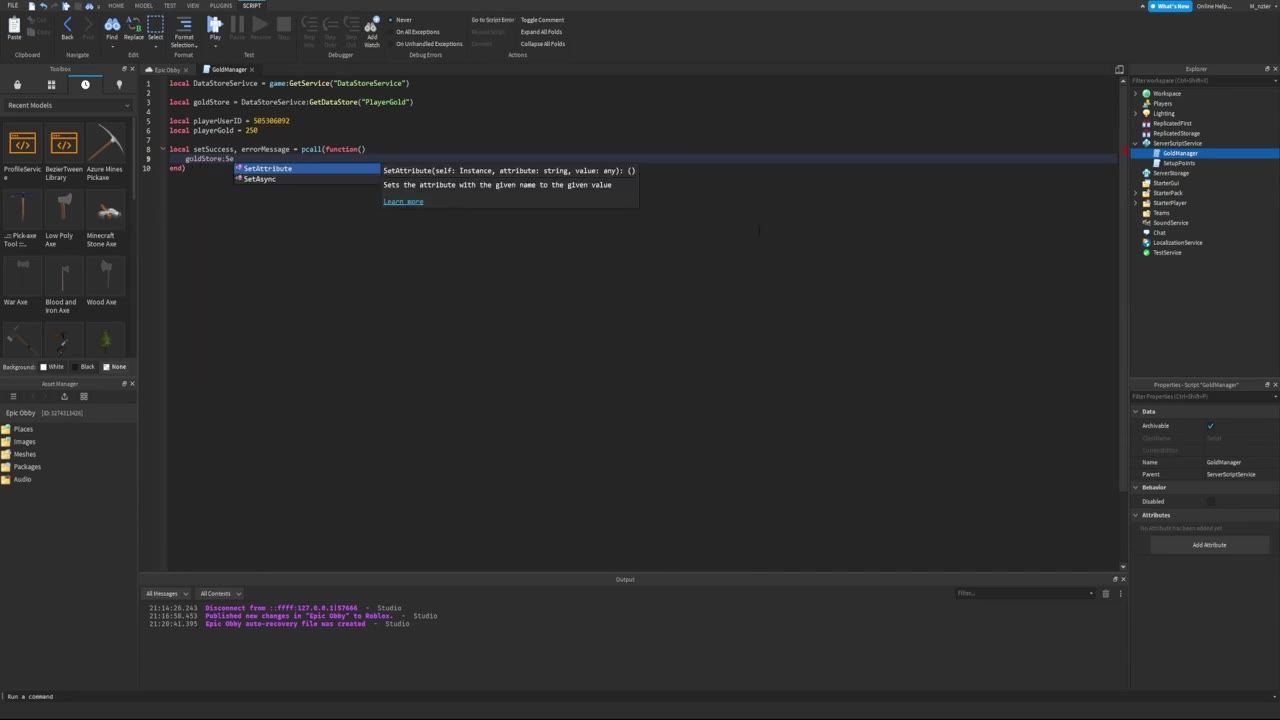Screen dimensions: 1280x720
Task: Collapse the Behavior properties section
Action: point(1136,487)
